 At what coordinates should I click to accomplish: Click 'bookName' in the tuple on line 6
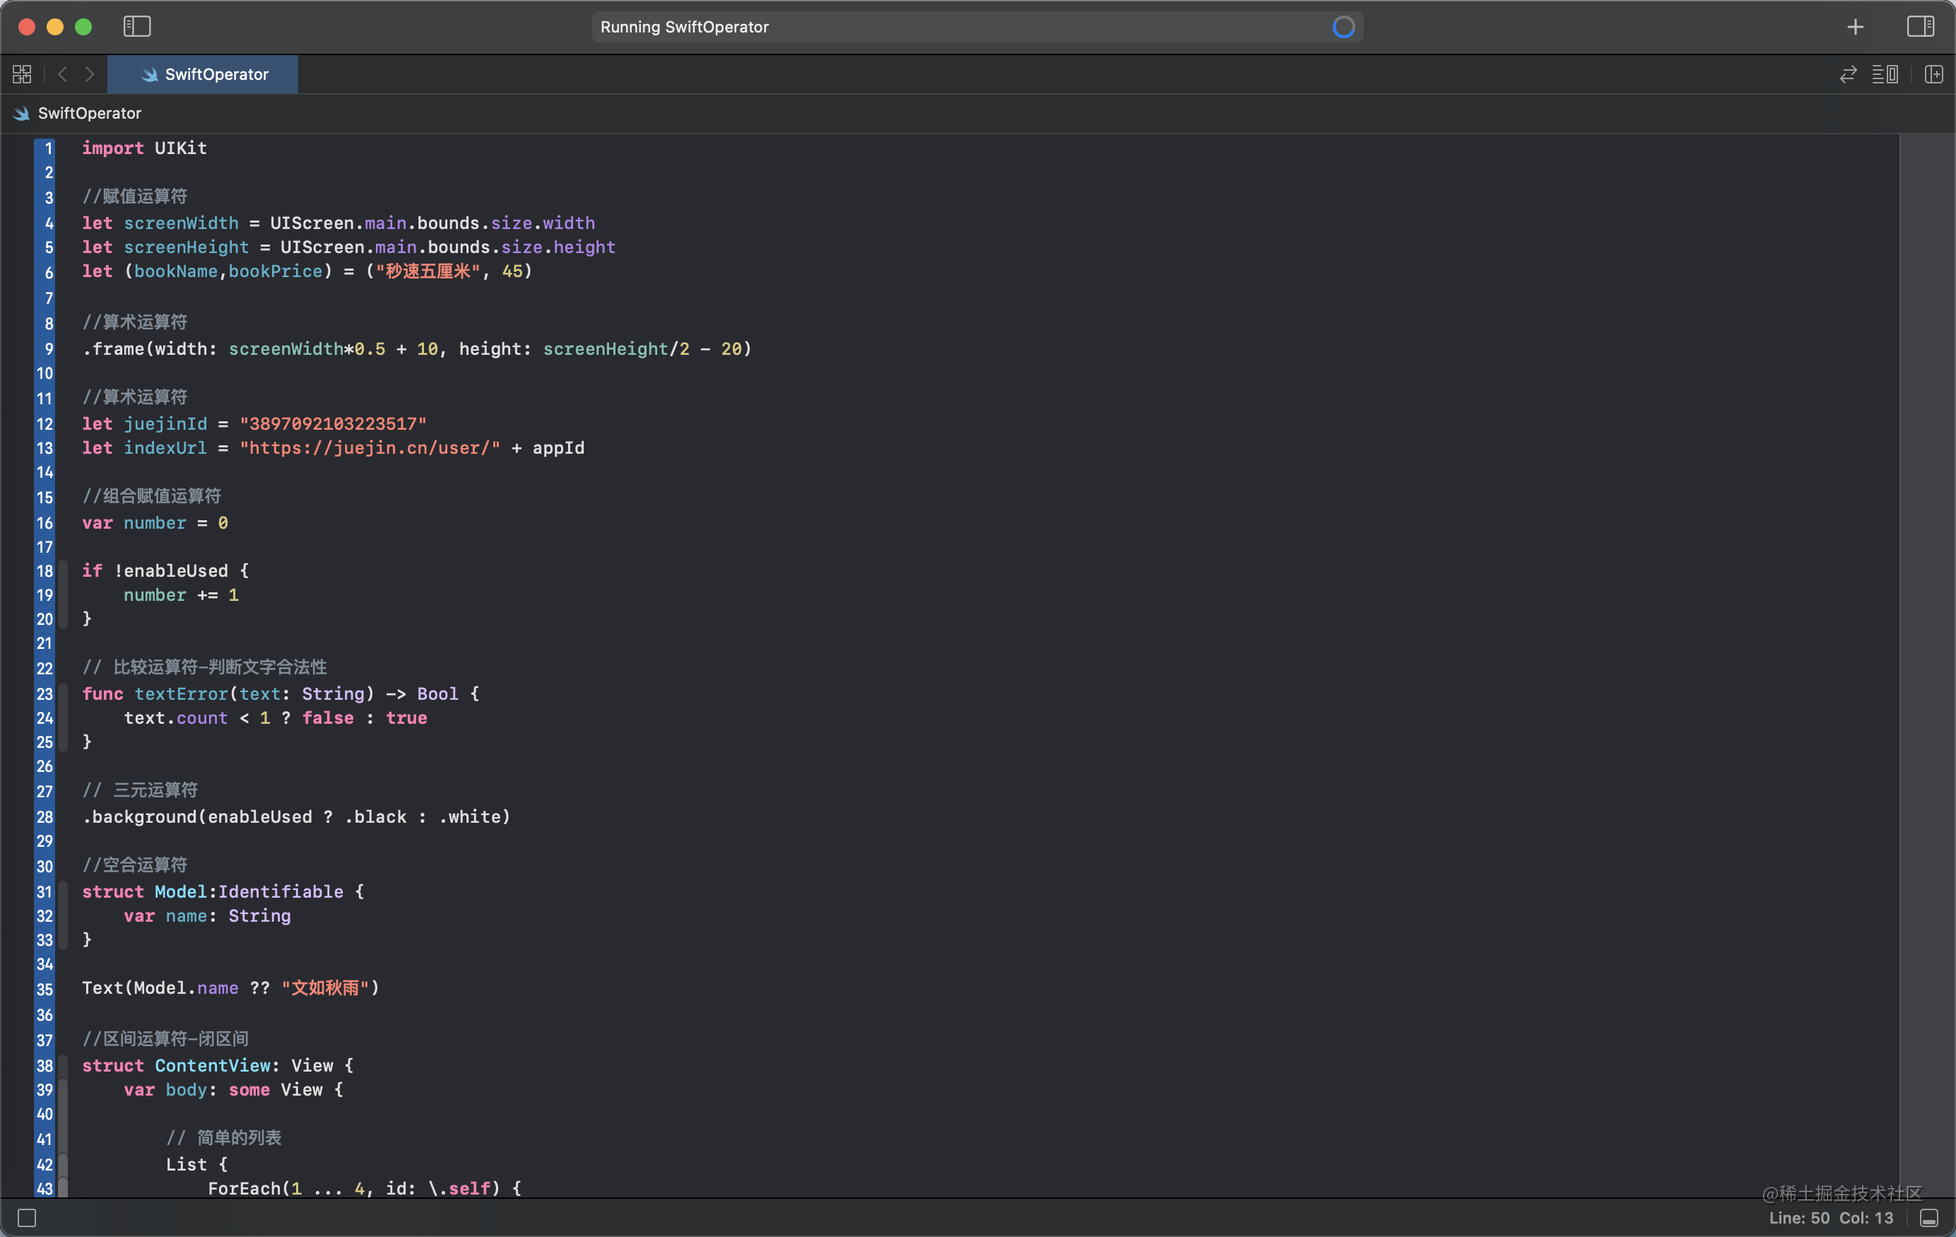tap(176, 271)
